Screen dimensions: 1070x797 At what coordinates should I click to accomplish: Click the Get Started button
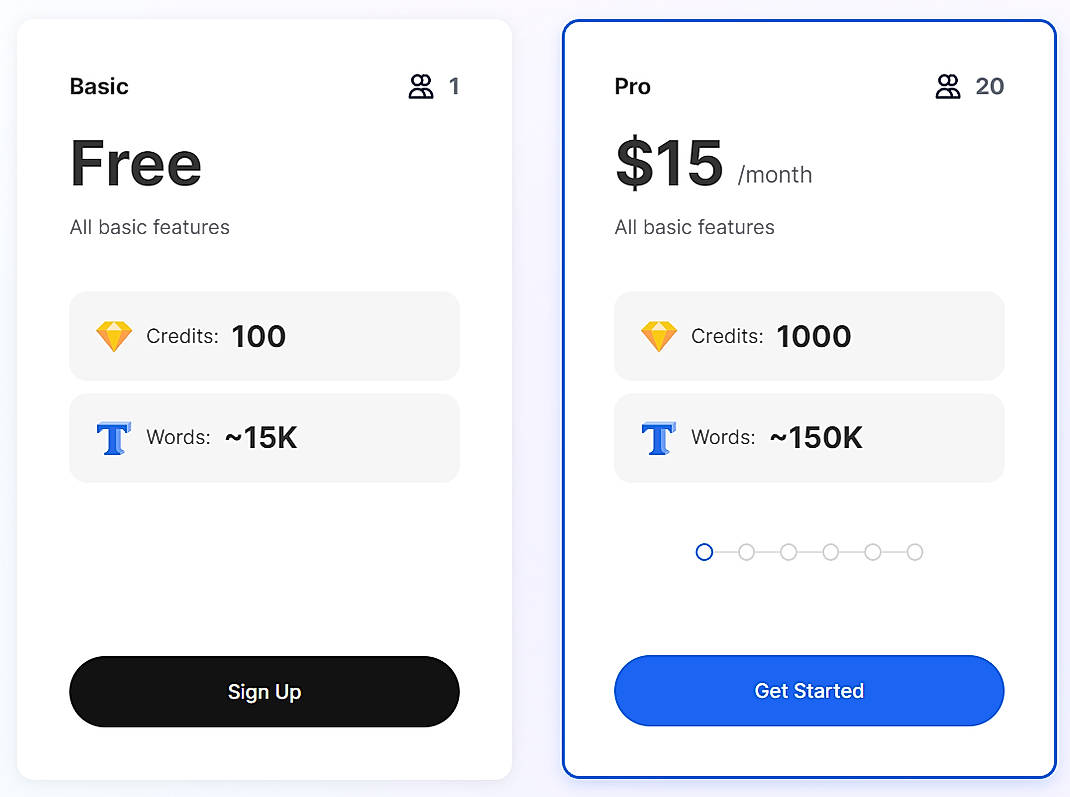point(808,690)
